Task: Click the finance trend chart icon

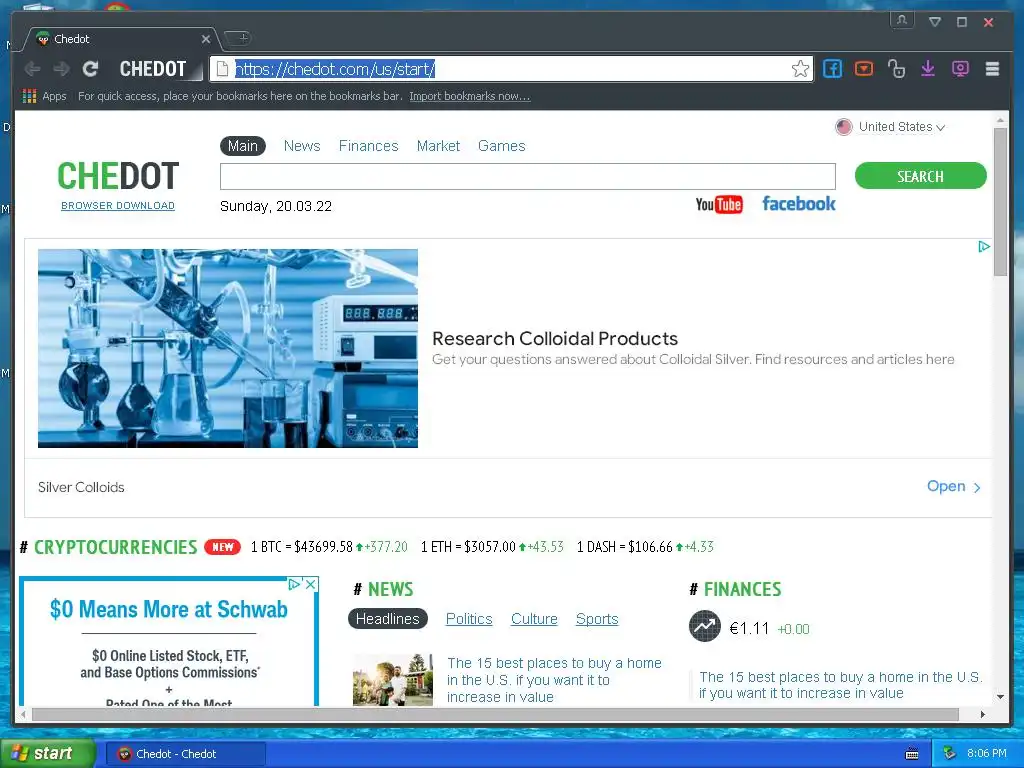Action: (705, 626)
